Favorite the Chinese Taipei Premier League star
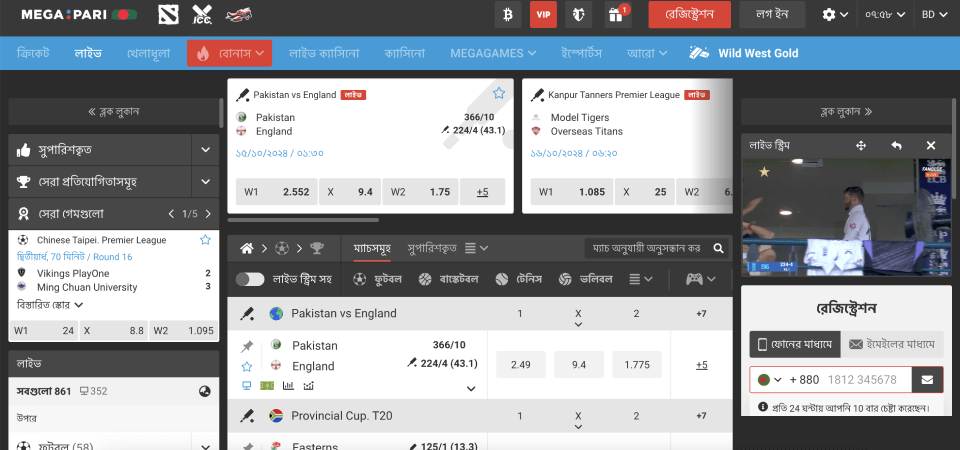Viewport: 960px width, 450px height. coord(205,240)
